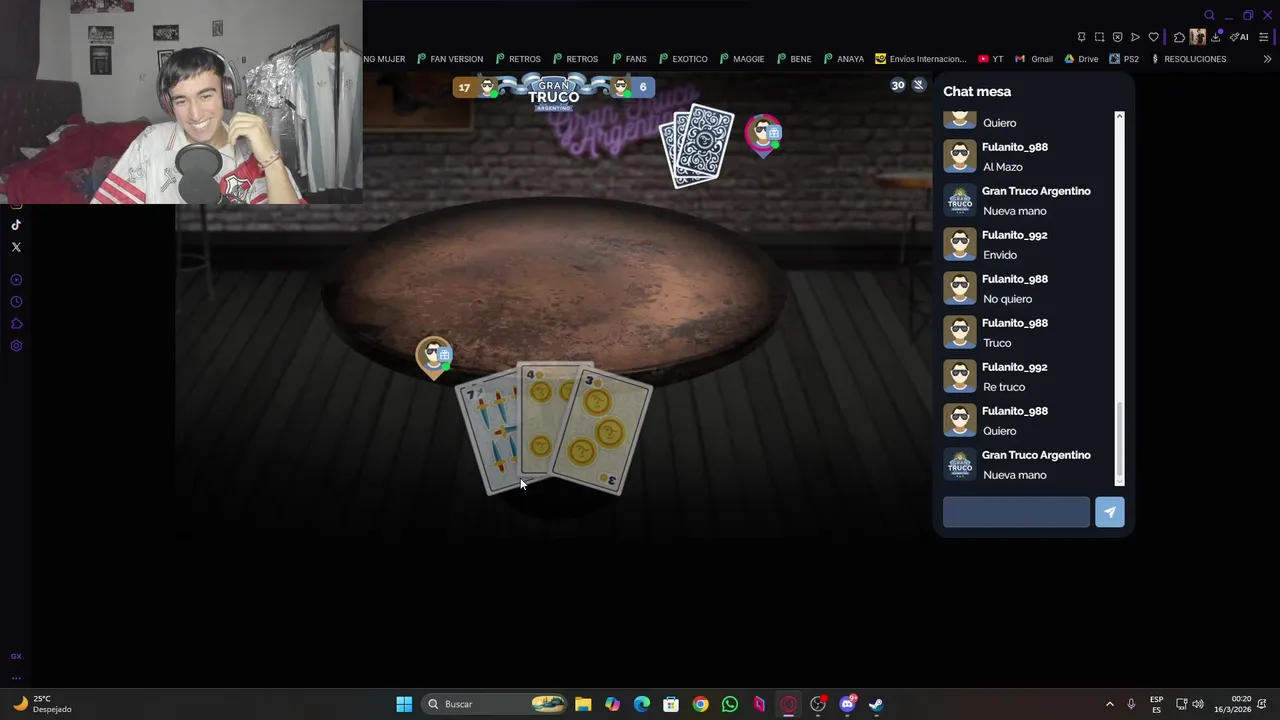1280x720 pixels.
Task: Click the chat panel scrollbar thumb
Action: tap(1119, 440)
